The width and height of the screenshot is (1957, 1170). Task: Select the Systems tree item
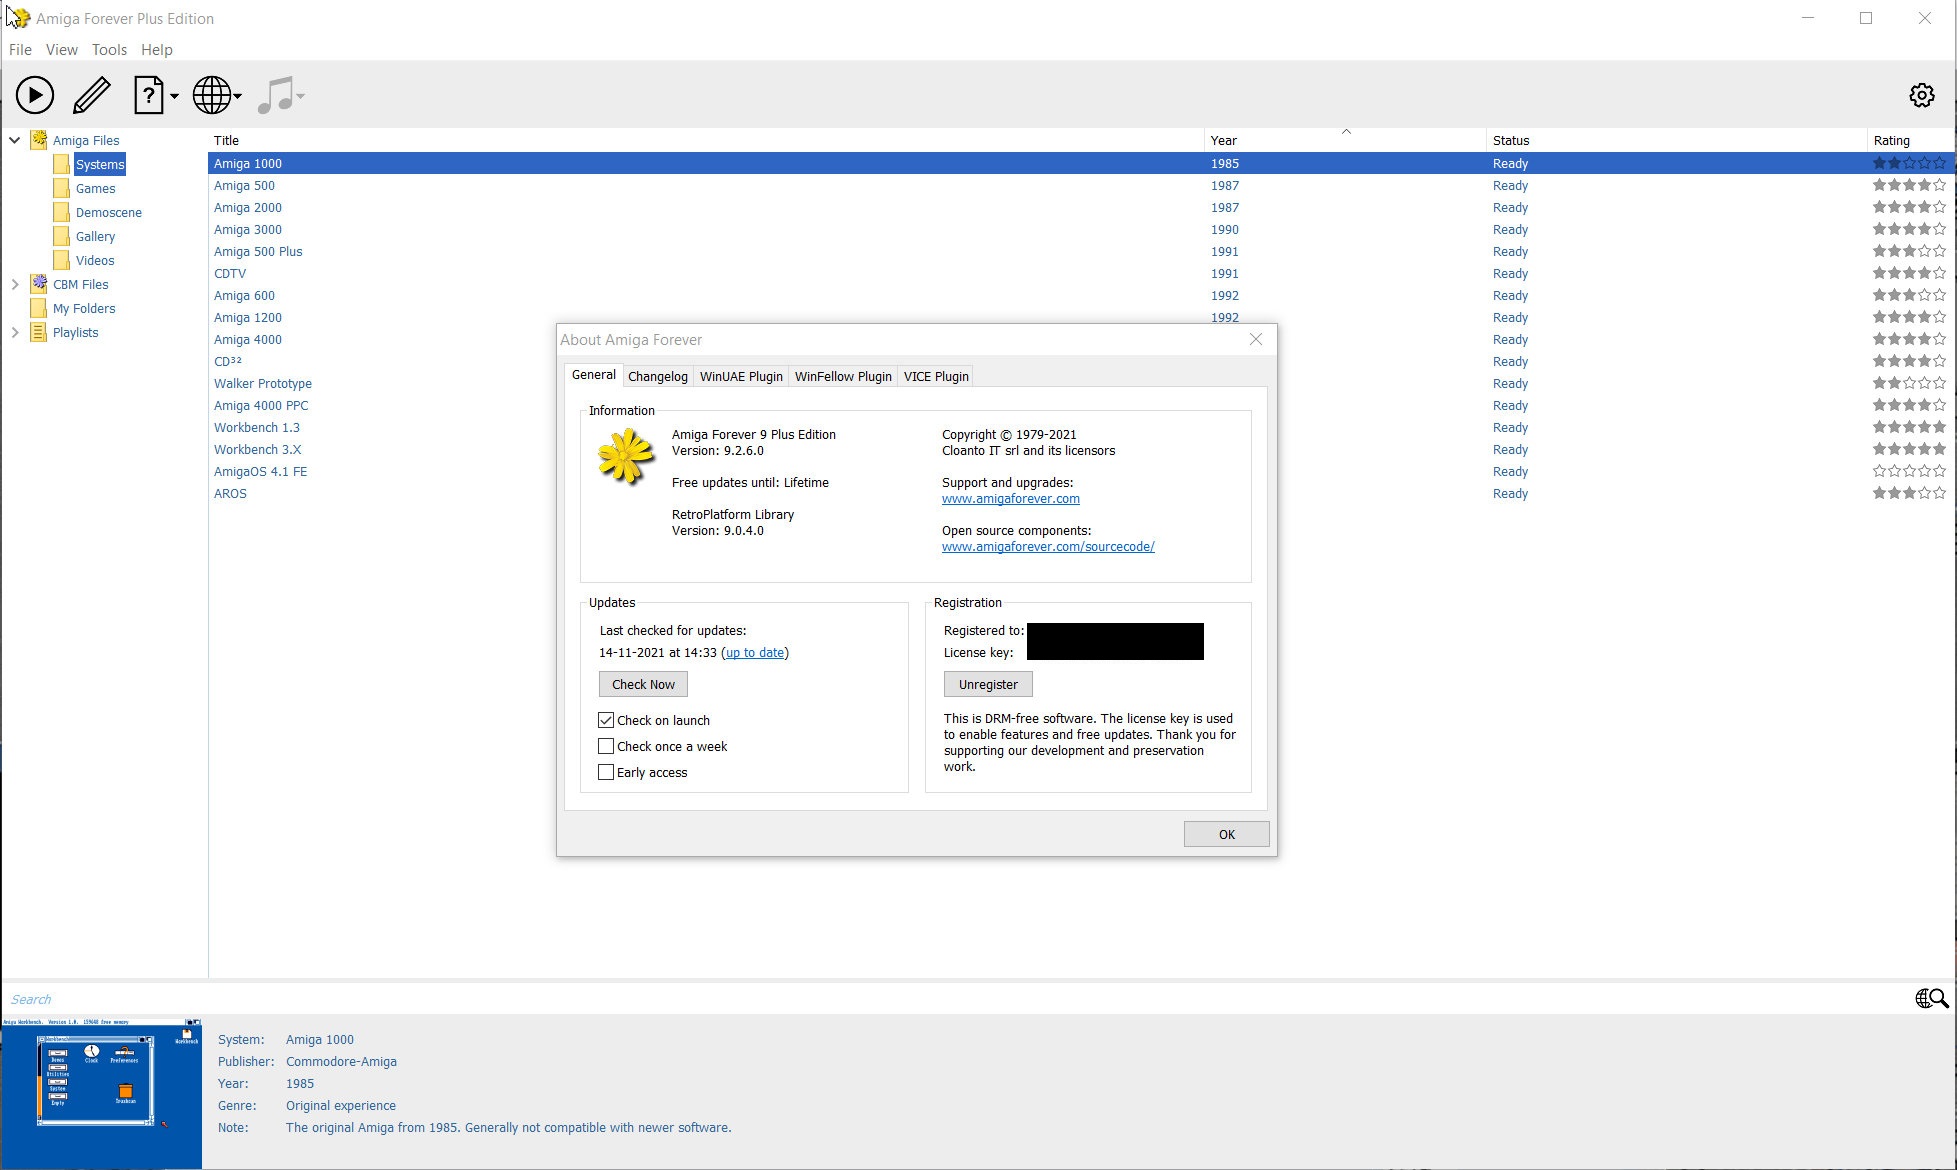pyautogui.click(x=100, y=164)
